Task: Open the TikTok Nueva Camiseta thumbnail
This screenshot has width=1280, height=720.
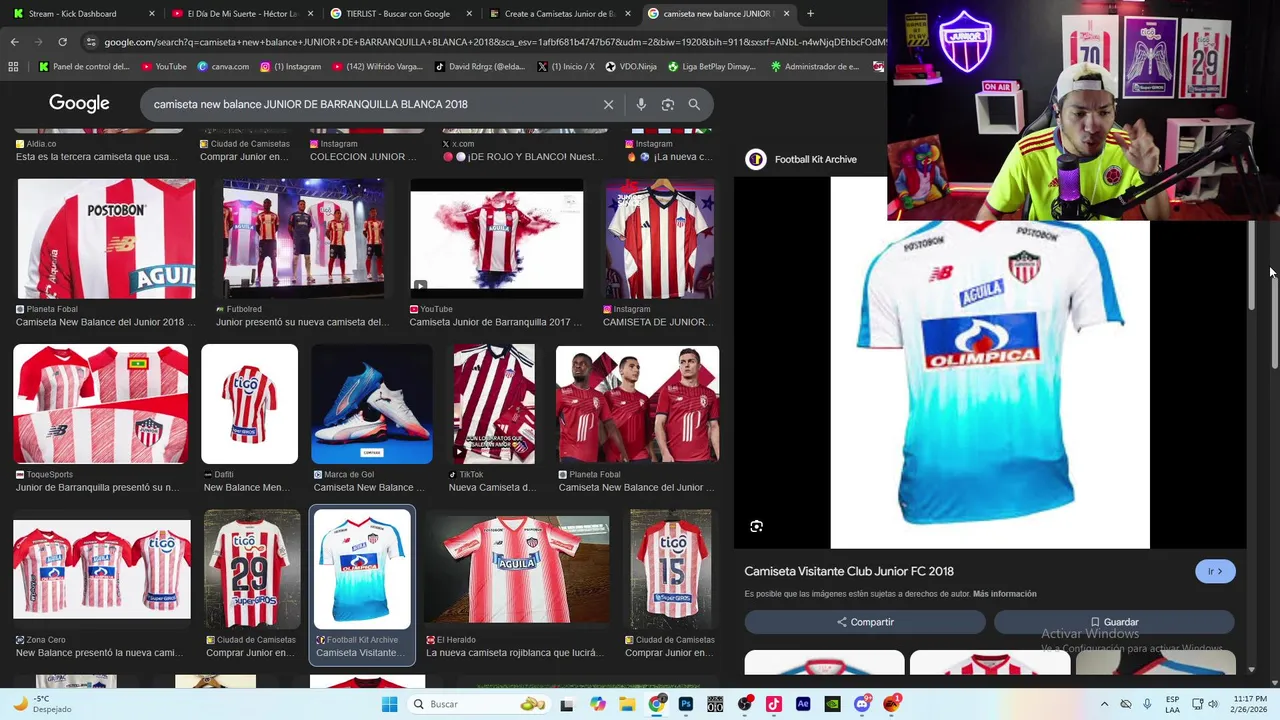Action: point(494,404)
